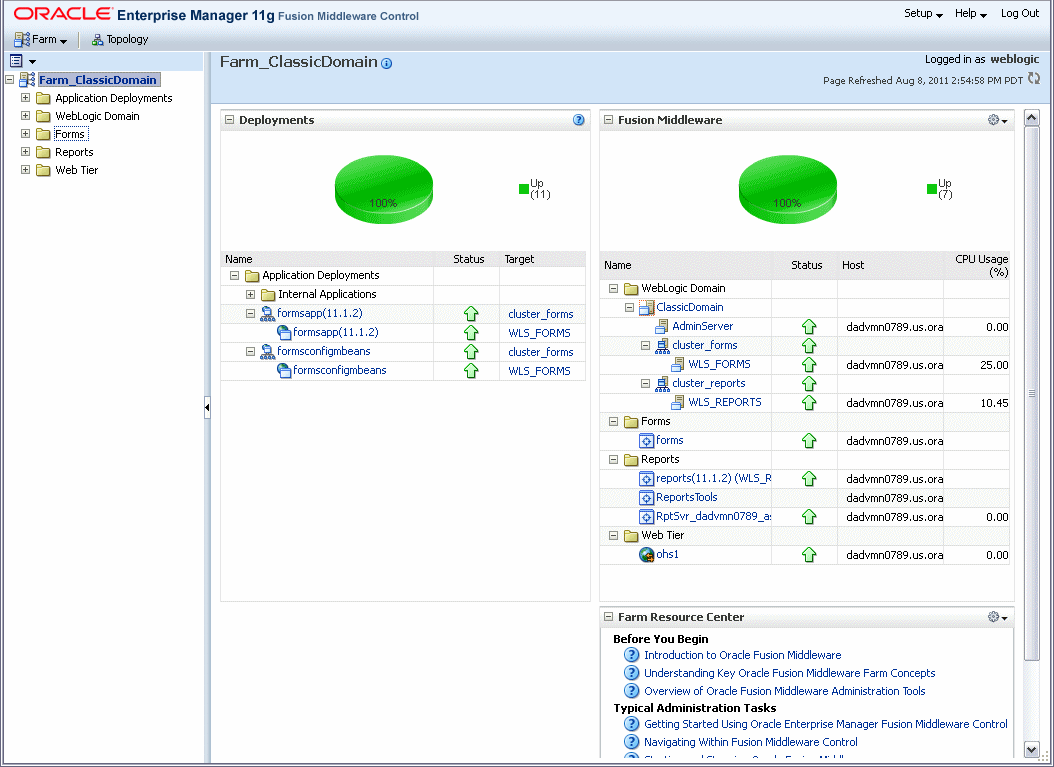The height and width of the screenshot is (767, 1054).
Task: Open Understanding Key Oracle Fusion Middleware Farm Concepts
Action: [789, 673]
